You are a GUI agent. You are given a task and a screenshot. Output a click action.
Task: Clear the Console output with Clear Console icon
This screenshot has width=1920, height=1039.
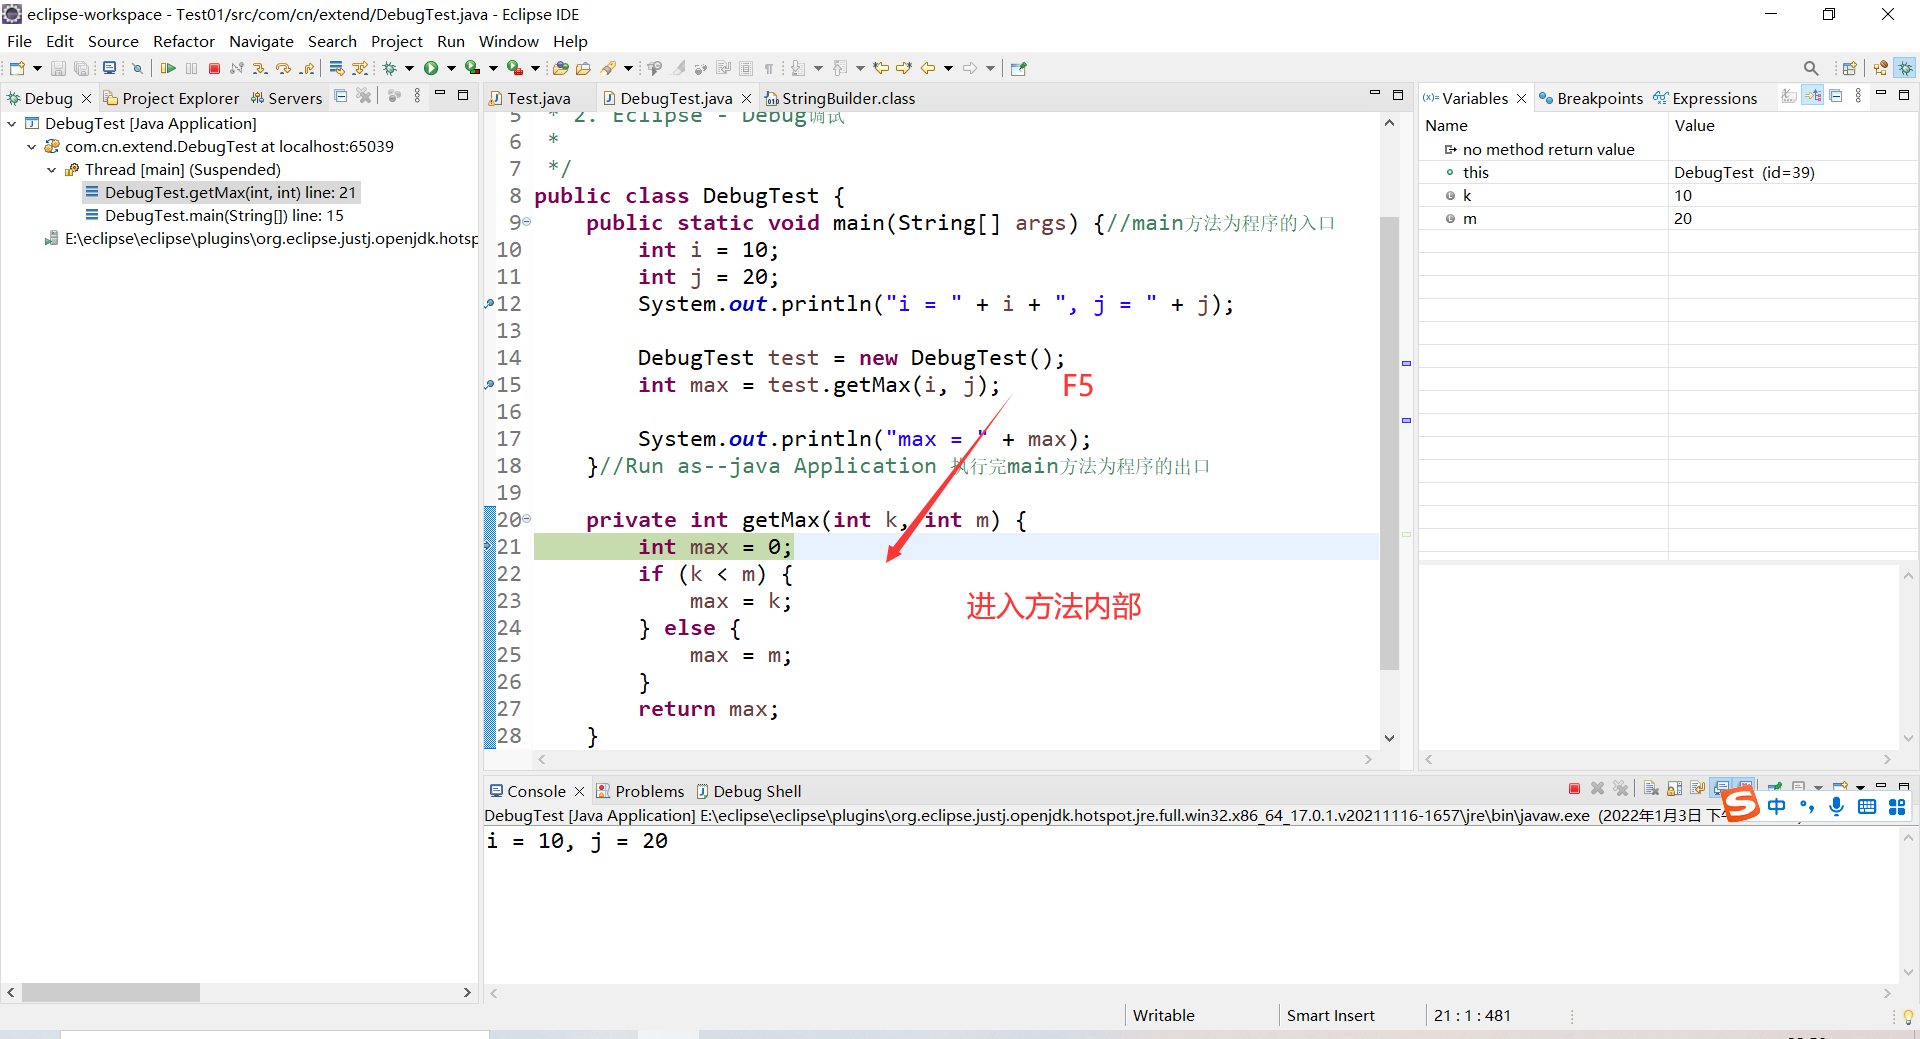(1649, 789)
